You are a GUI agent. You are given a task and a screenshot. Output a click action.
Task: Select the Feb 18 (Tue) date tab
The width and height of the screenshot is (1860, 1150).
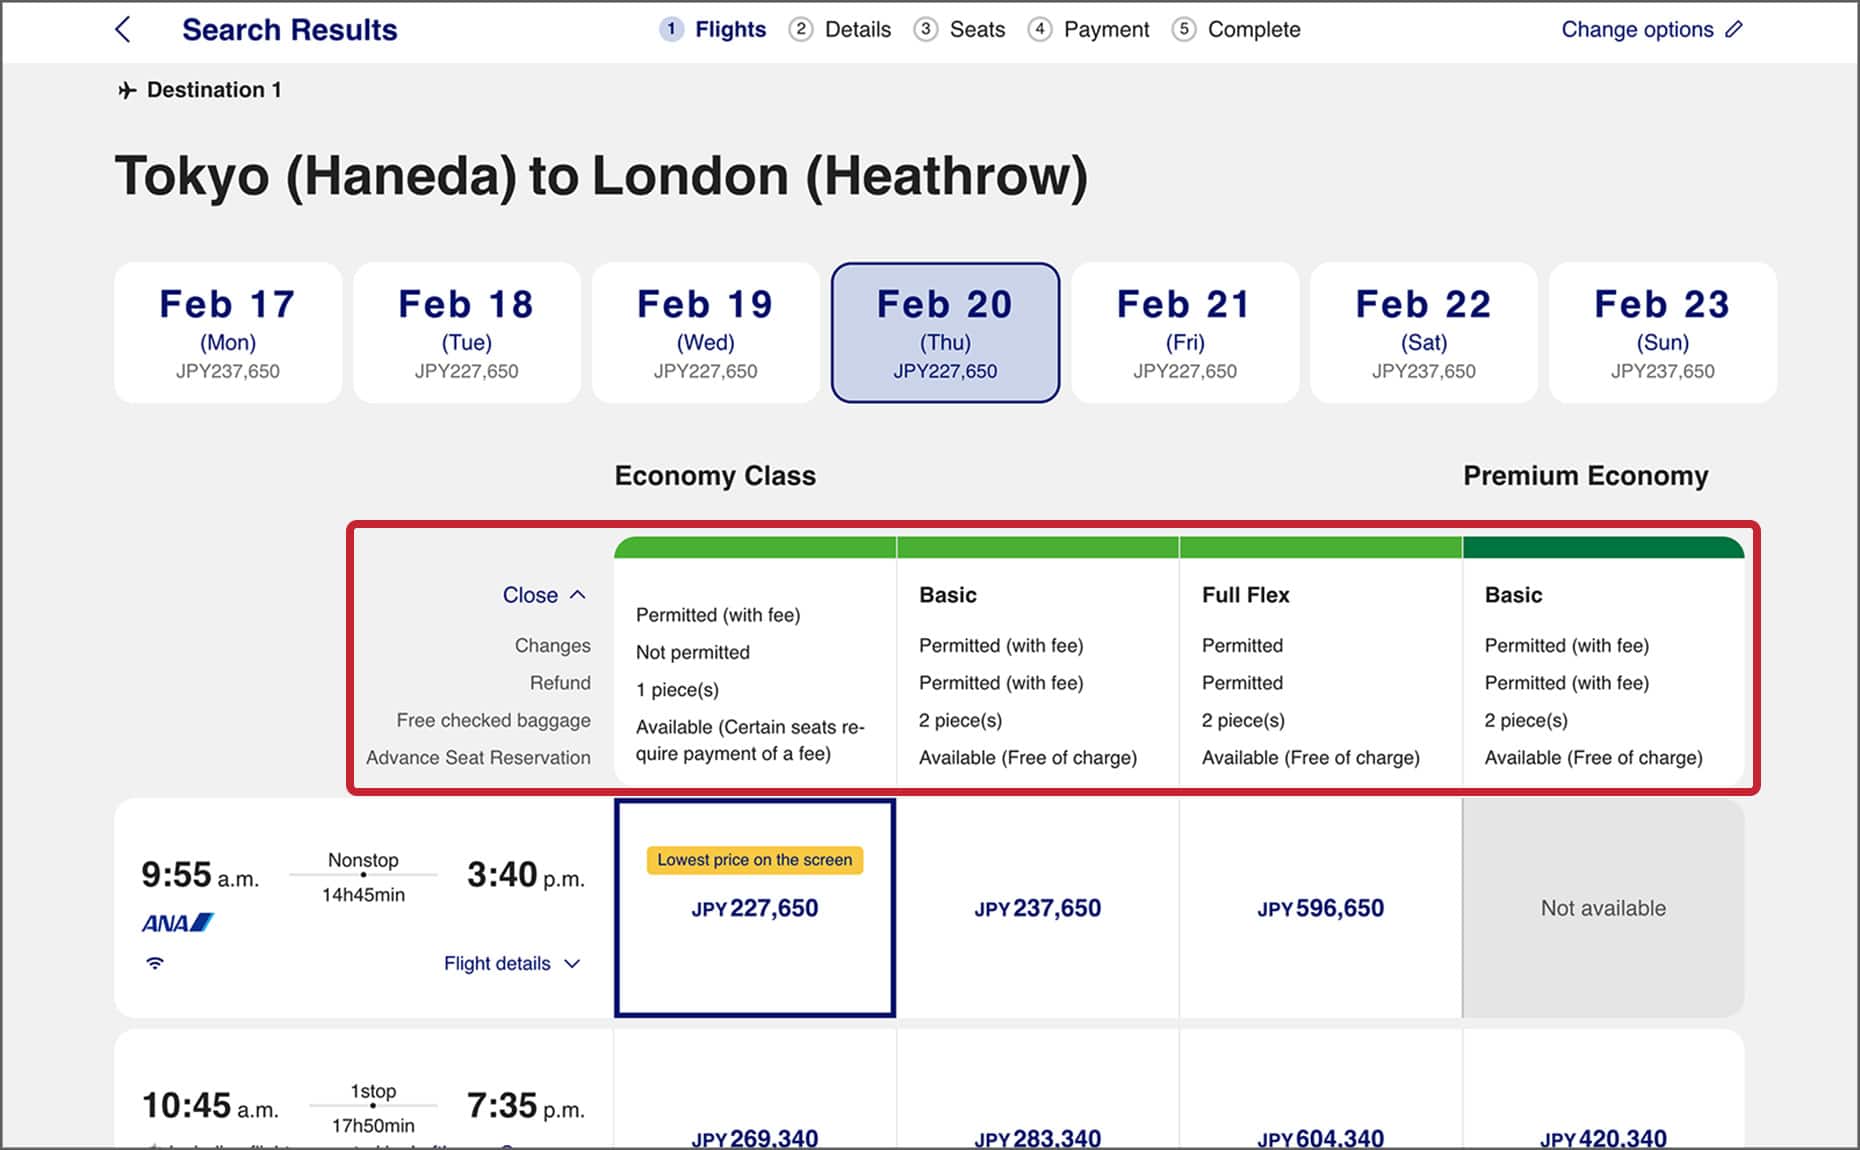(467, 333)
